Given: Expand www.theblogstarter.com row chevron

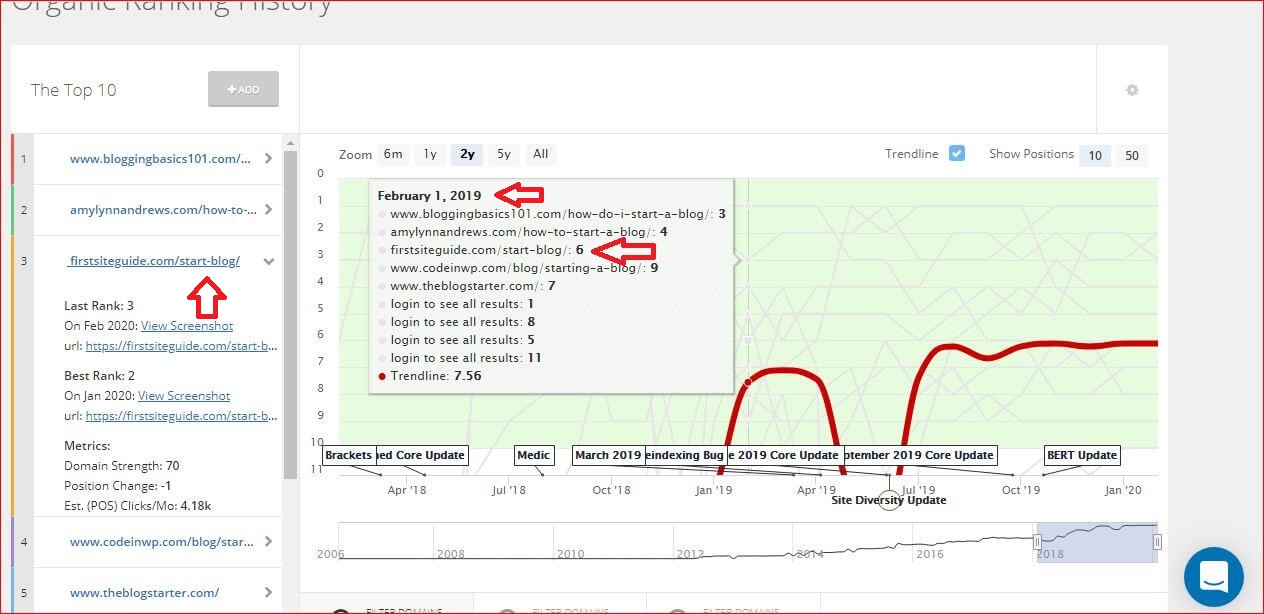Looking at the screenshot, I should [x=268, y=593].
